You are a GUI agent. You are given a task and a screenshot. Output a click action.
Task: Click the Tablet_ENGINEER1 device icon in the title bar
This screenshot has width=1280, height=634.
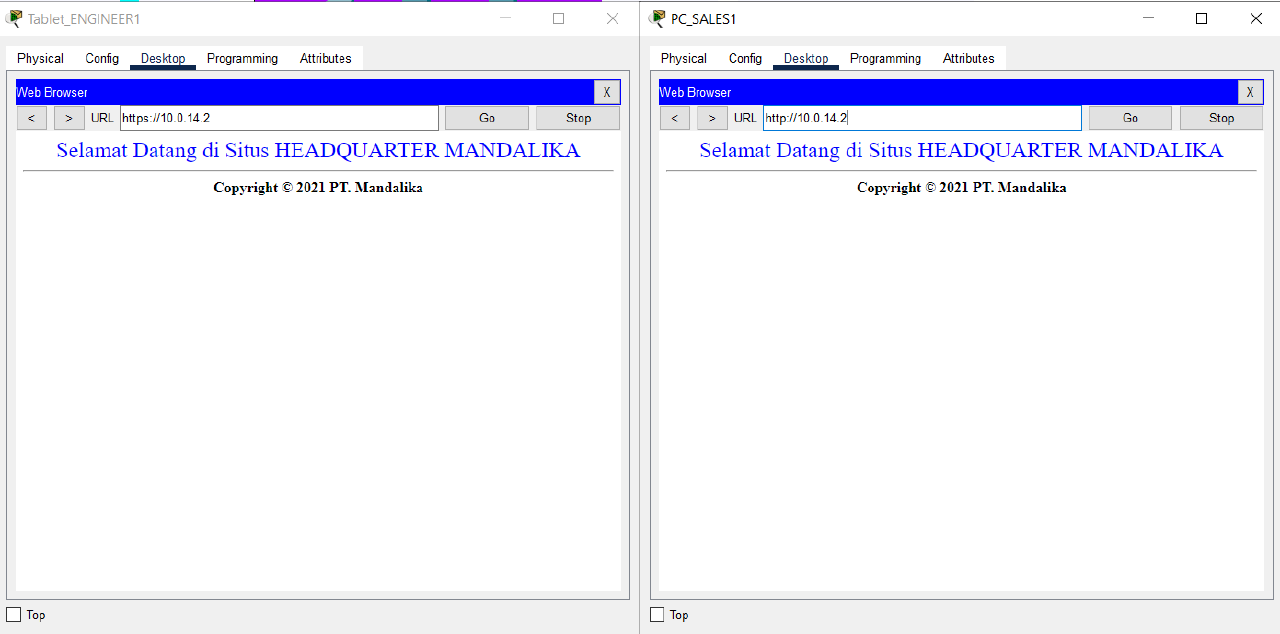(x=14, y=18)
